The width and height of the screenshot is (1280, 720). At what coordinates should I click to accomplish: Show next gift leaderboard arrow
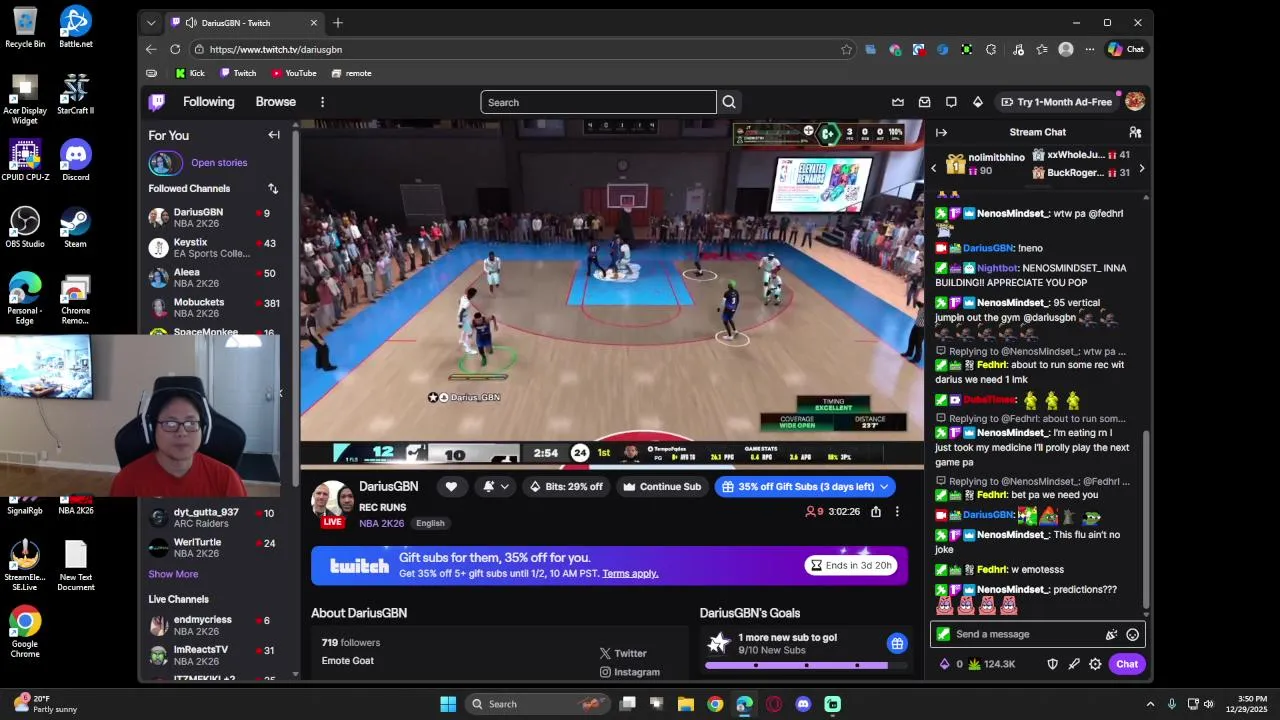1141,168
